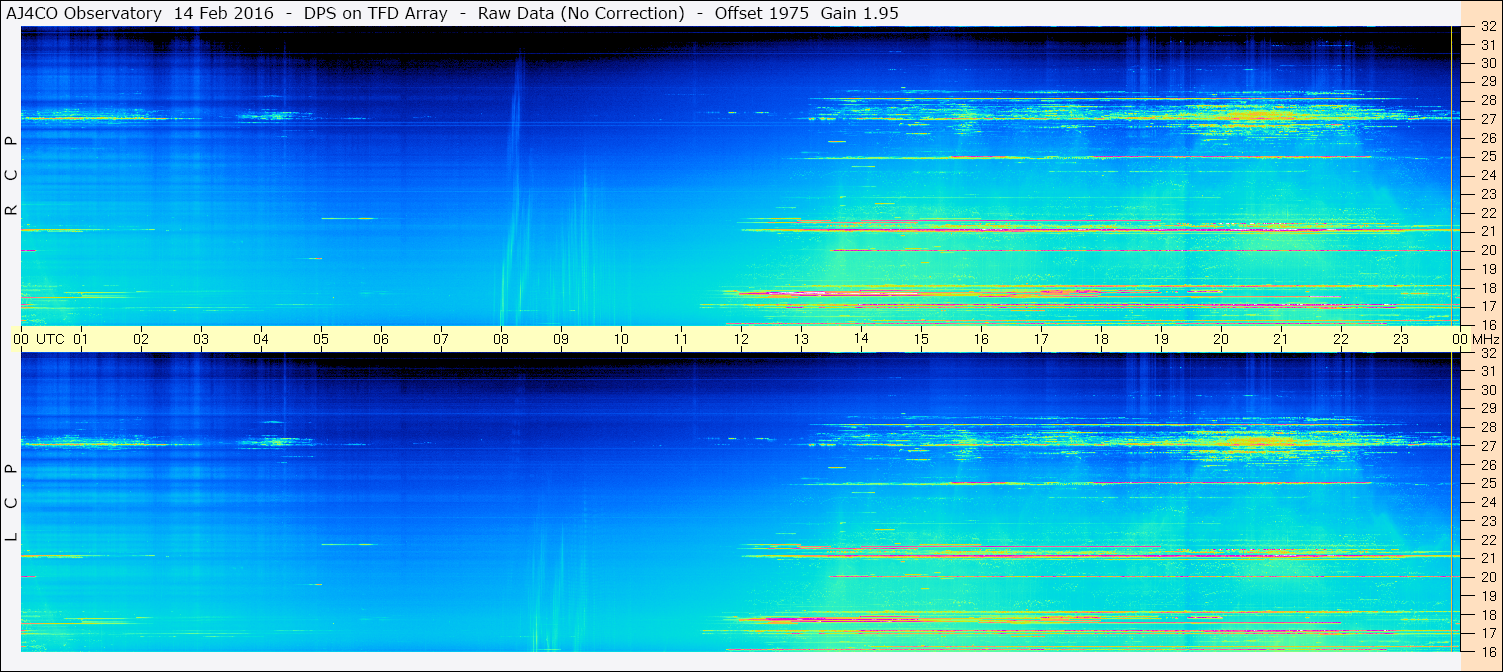Click the 20 MHz label of RCP panel

[x=1487, y=250]
